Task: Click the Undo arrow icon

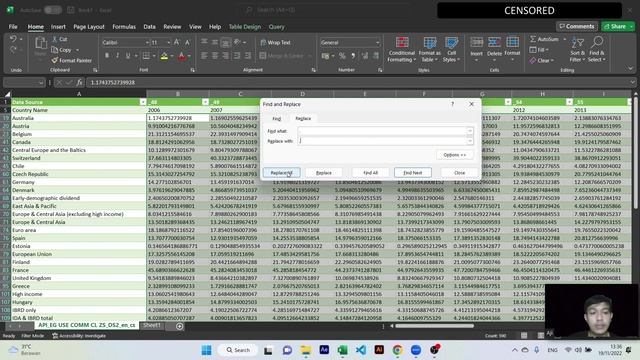Action: 13,39
